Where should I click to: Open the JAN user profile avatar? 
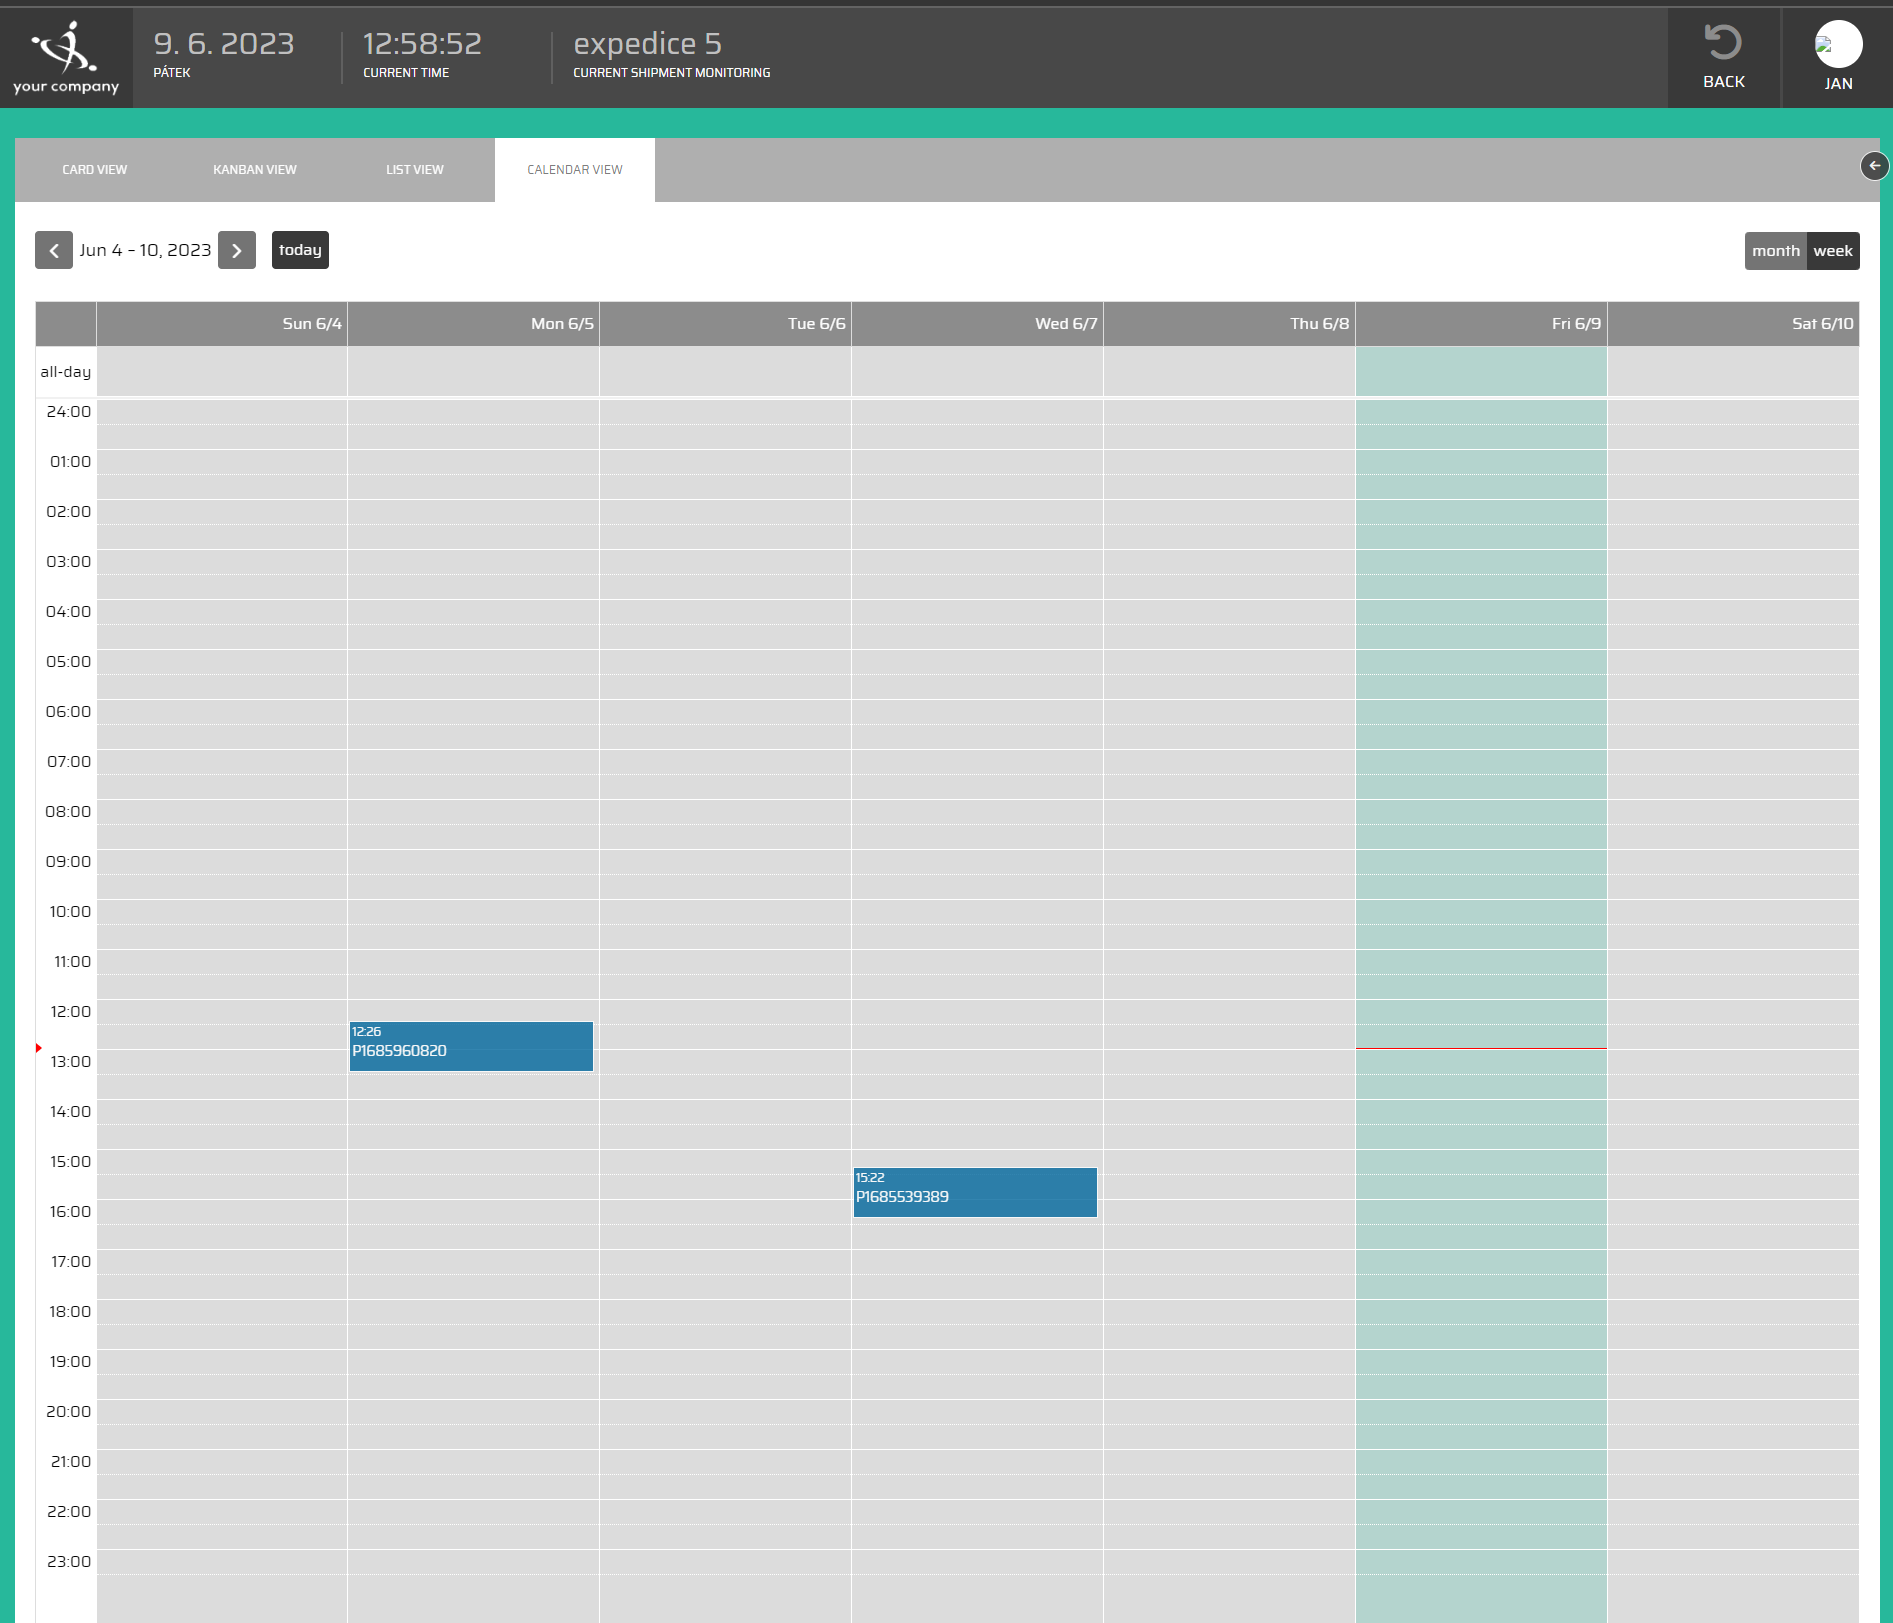1837,45
